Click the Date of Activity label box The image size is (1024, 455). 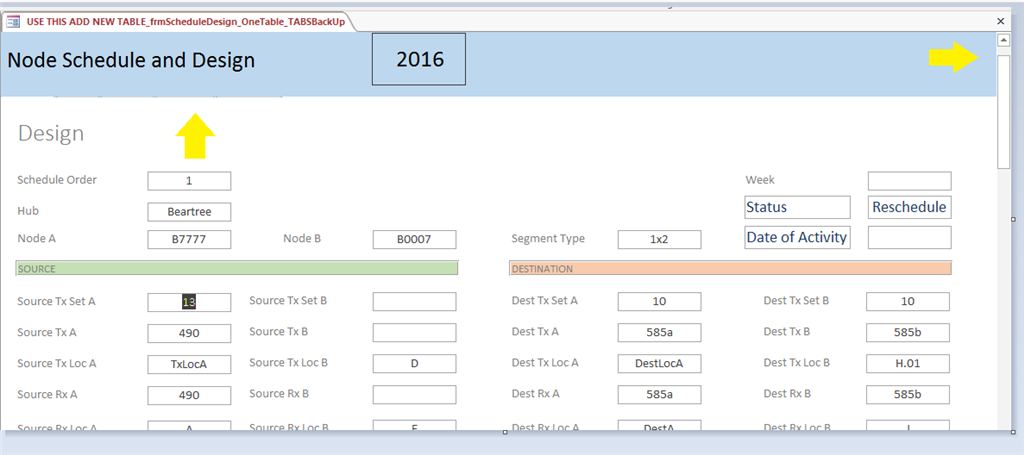pyautogui.click(x=797, y=237)
